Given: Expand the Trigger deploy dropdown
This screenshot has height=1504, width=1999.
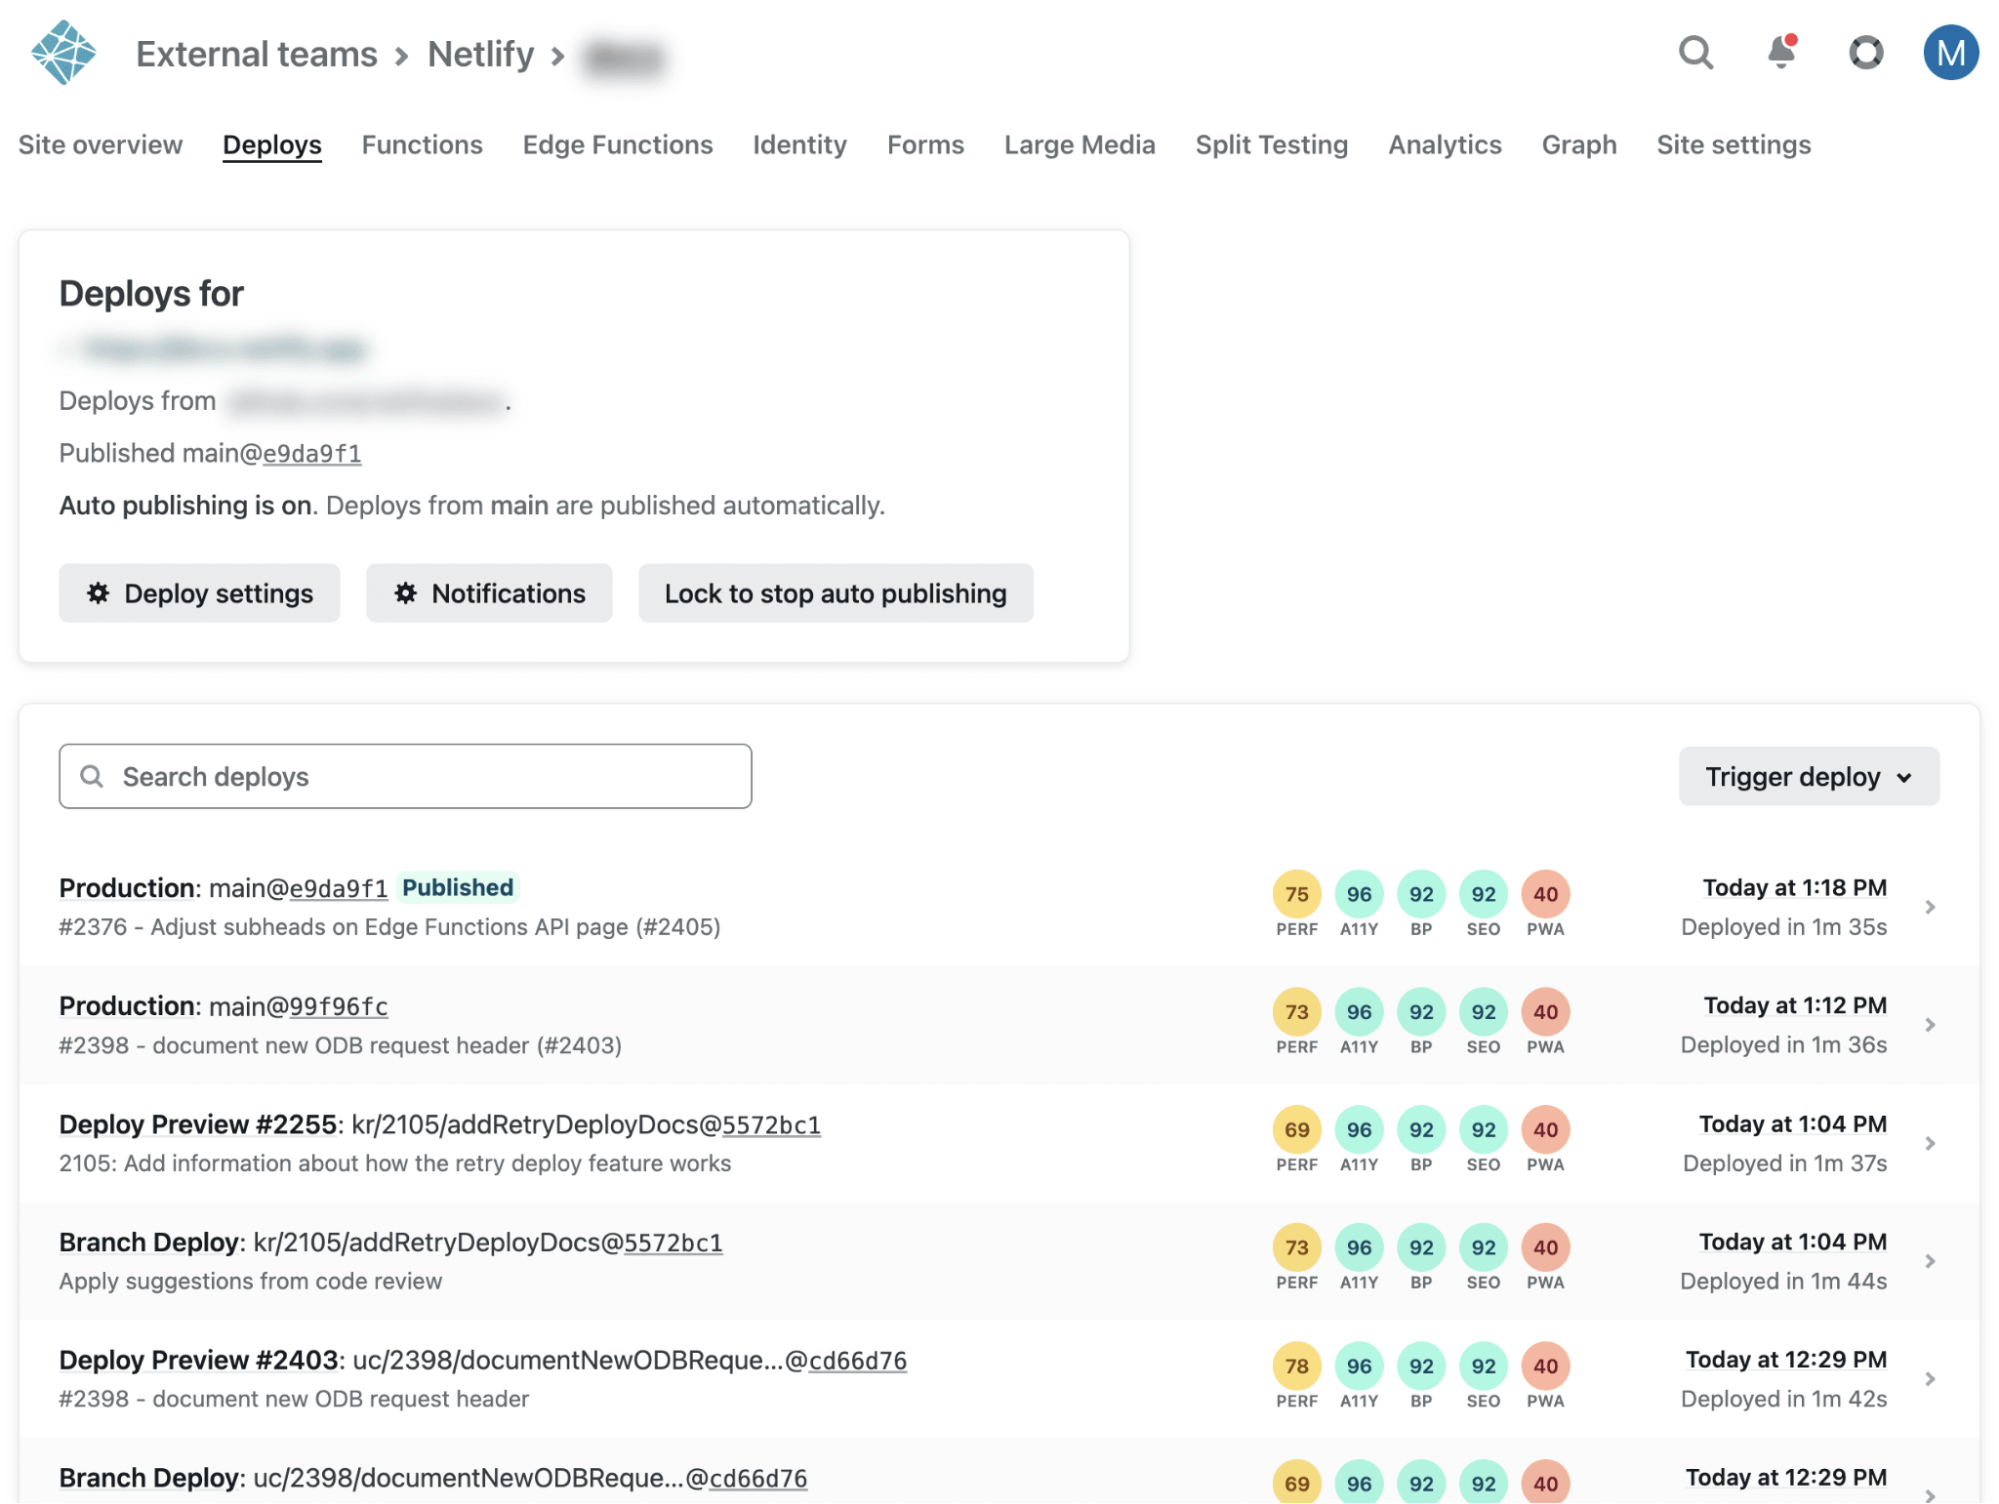Looking at the screenshot, I should (1808, 777).
